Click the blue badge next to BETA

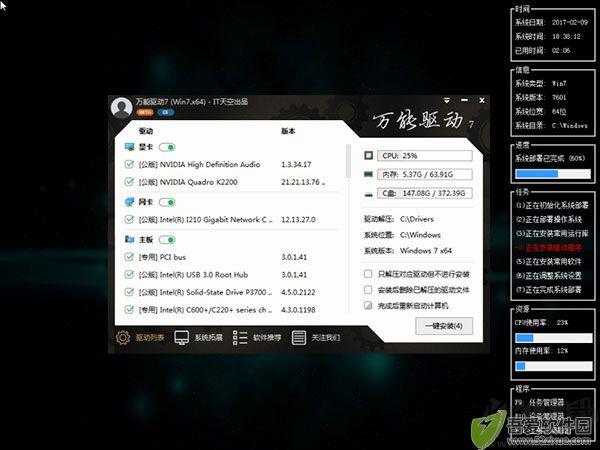165,112
